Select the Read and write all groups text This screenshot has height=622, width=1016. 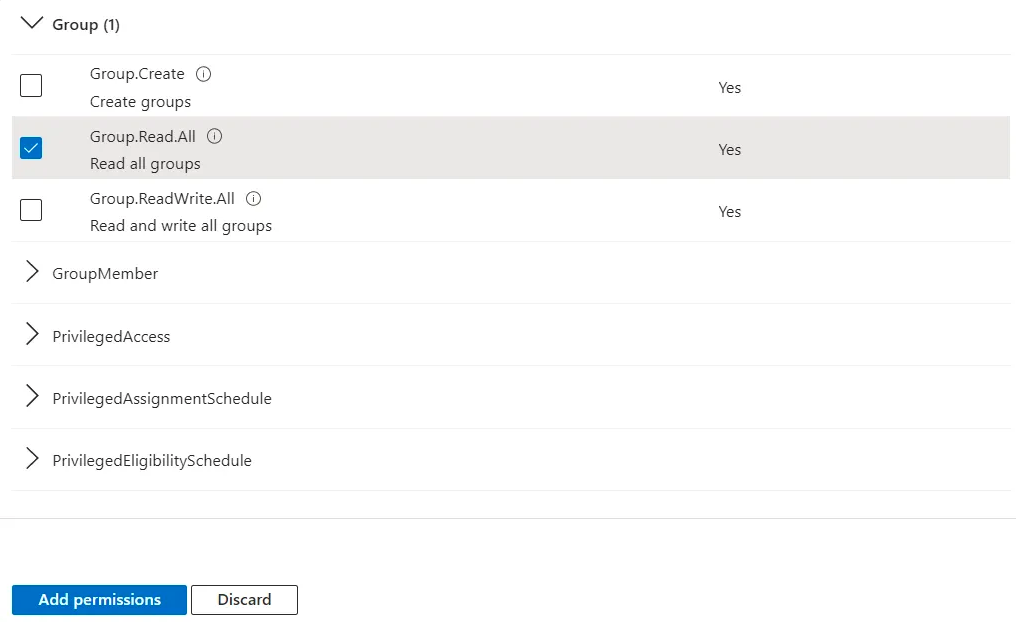(x=181, y=225)
